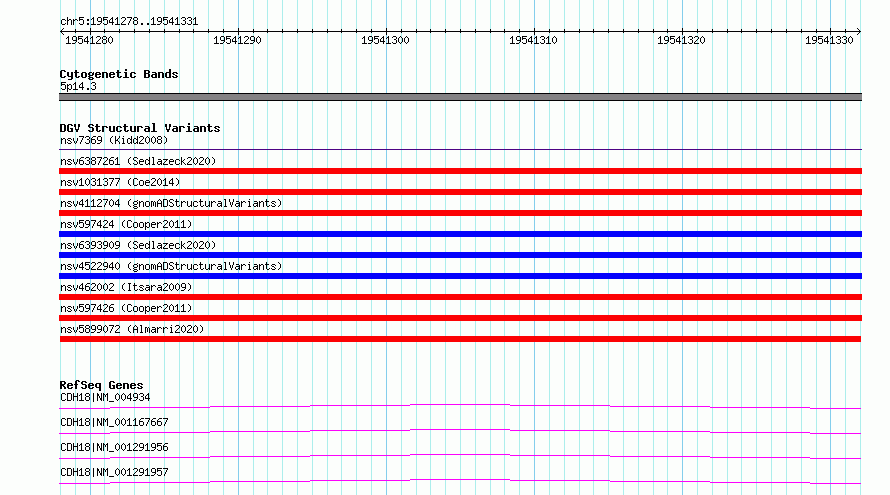This screenshot has width=890, height=495.
Task: Open variant nsv4112704 (gnomADStructuralVariants) label
Action: tap(171, 203)
